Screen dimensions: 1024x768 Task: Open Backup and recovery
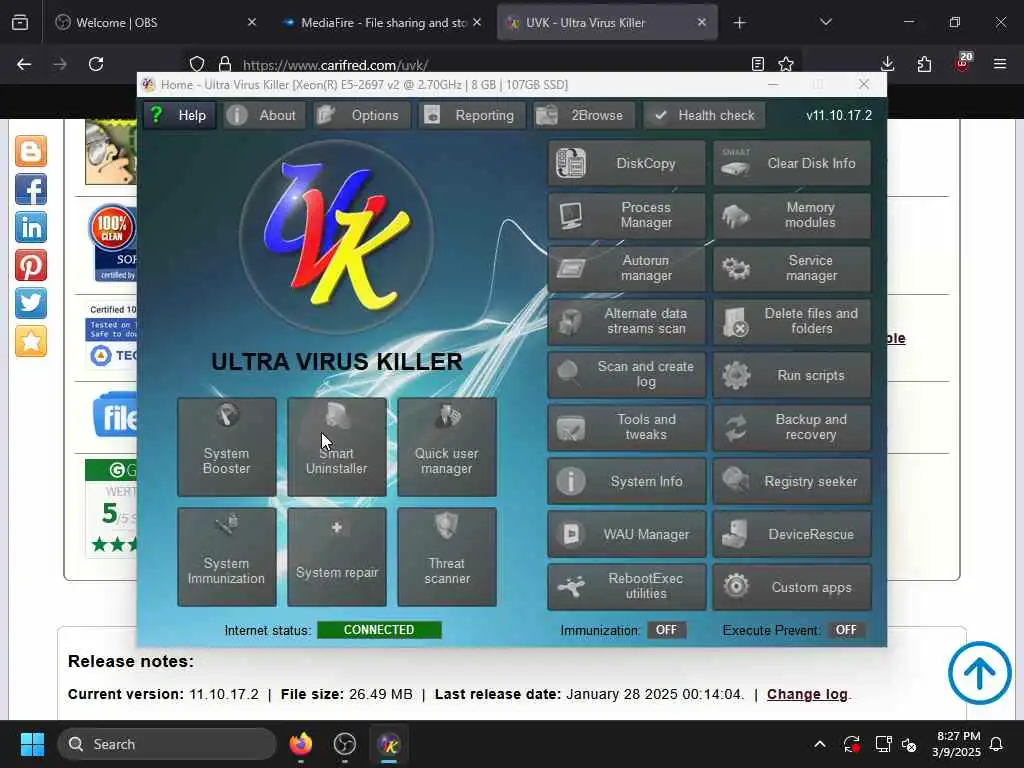click(792, 428)
